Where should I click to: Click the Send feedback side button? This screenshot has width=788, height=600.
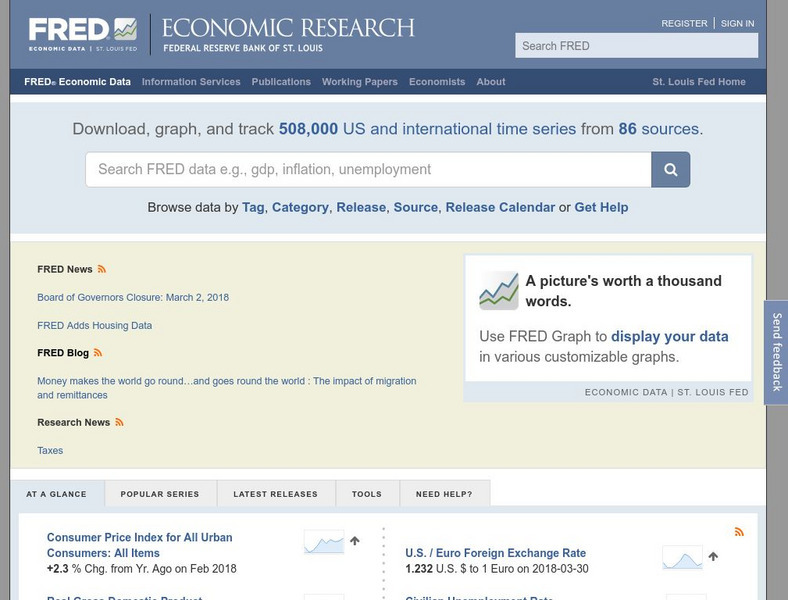click(776, 352)
